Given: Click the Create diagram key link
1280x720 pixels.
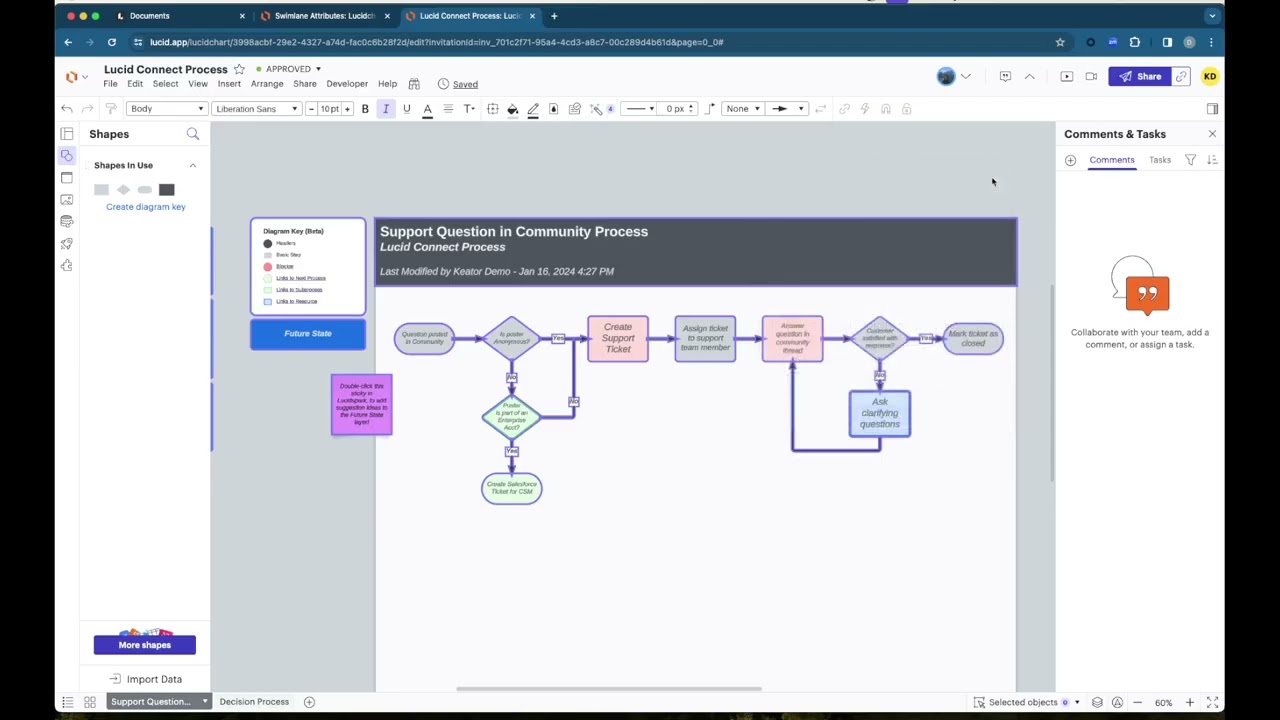Looking at the screenshot, I should pos(146,207).
